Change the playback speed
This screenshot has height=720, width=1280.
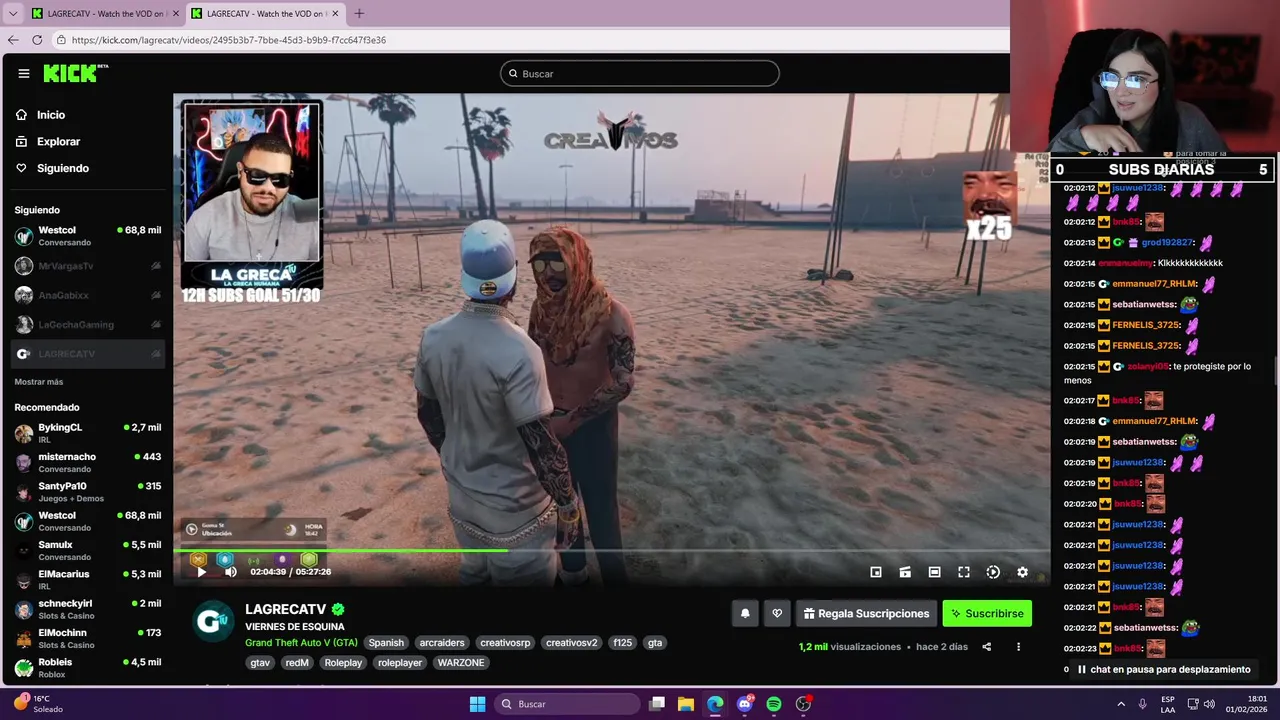[993, 572]
